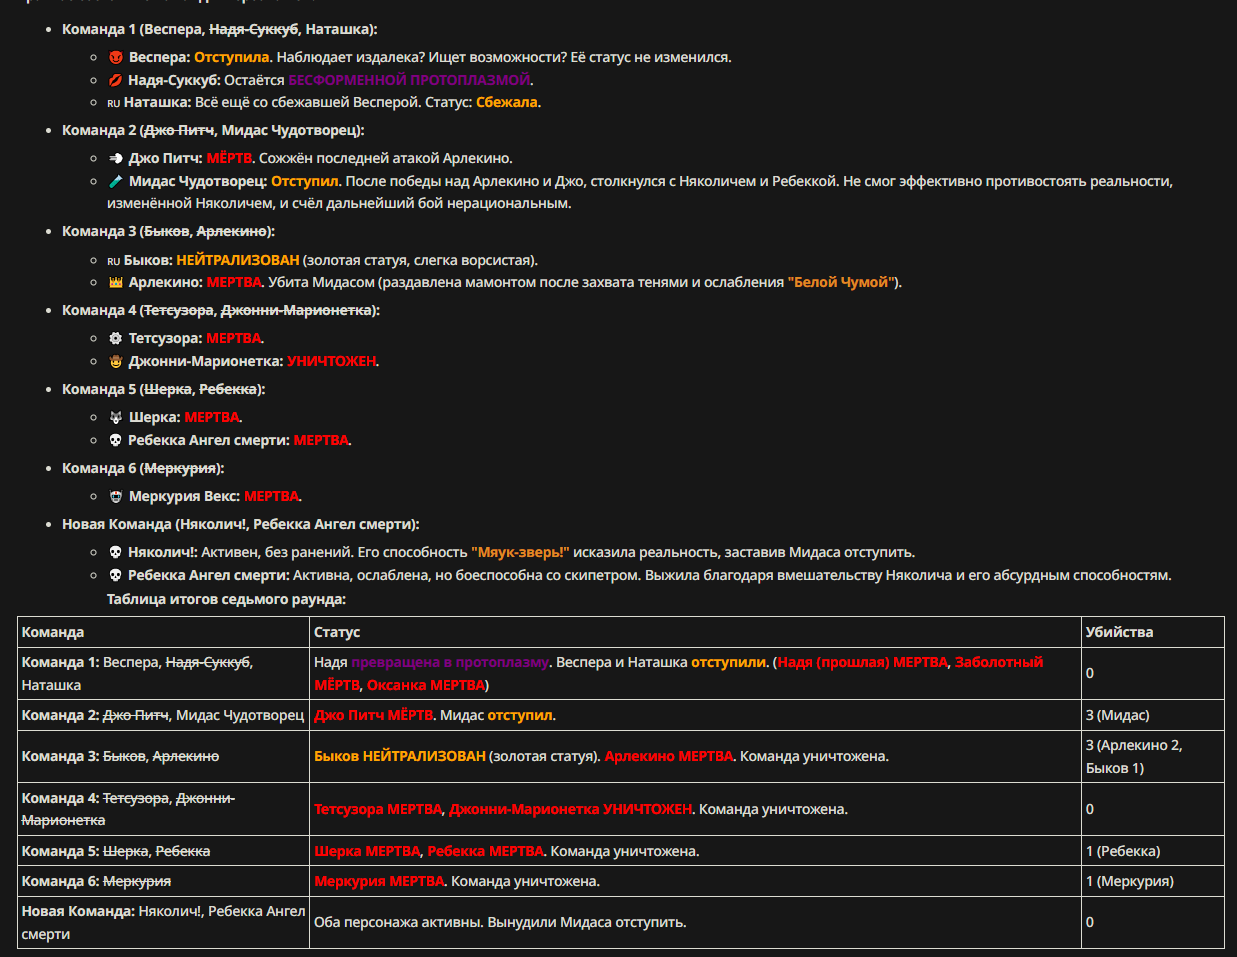Click the table cell 'Команда 1: Веспера, Надя-Суккуб, Наташка'
This screenshot has height=957, width=1237.
[164, 673]
